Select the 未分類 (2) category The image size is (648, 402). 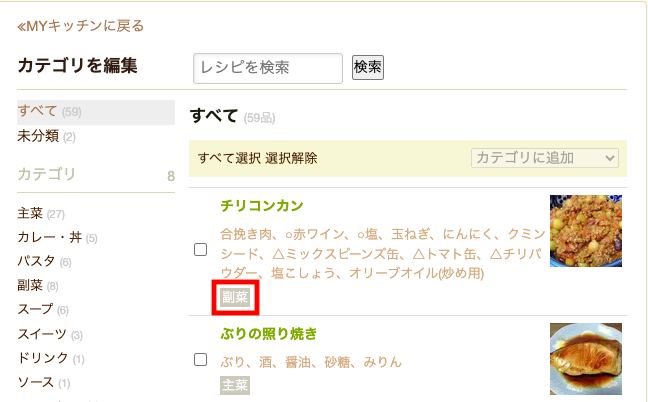[46, 136]
